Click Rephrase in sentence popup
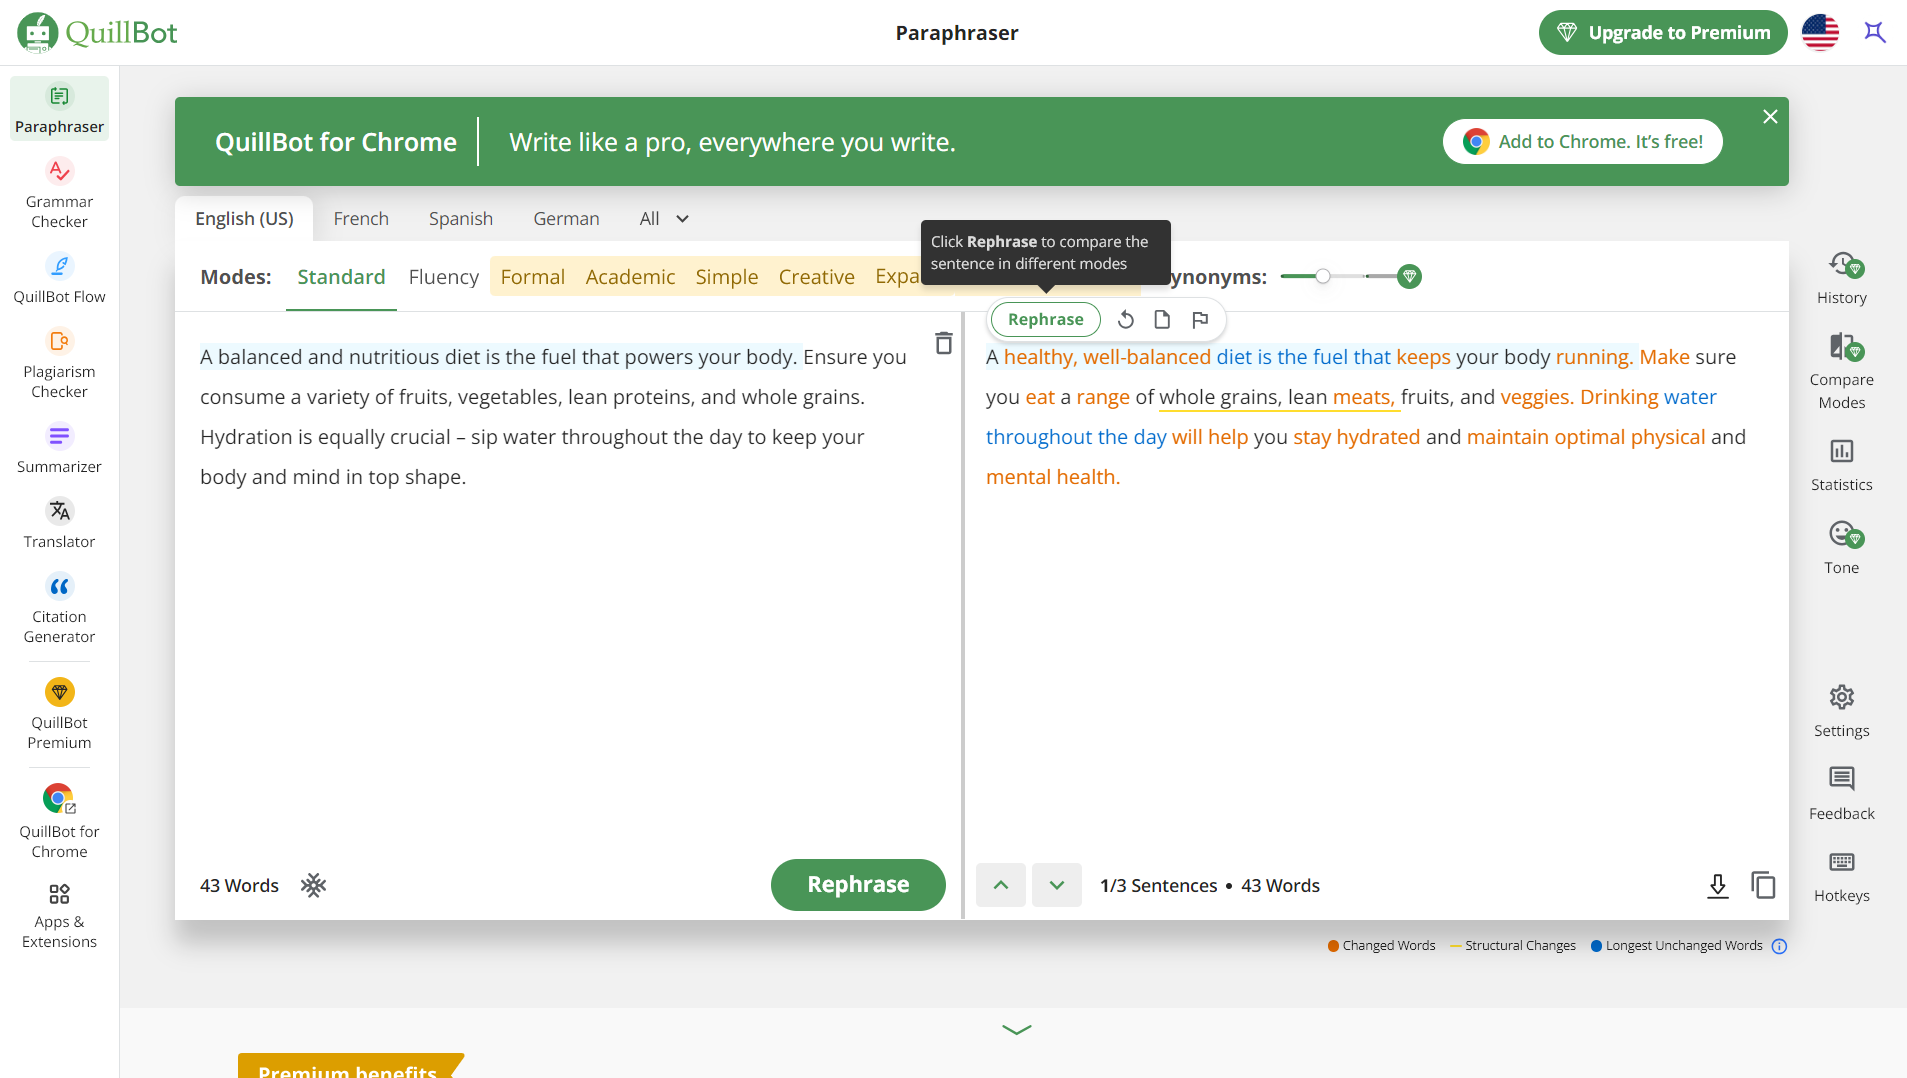 (1045, 319)
